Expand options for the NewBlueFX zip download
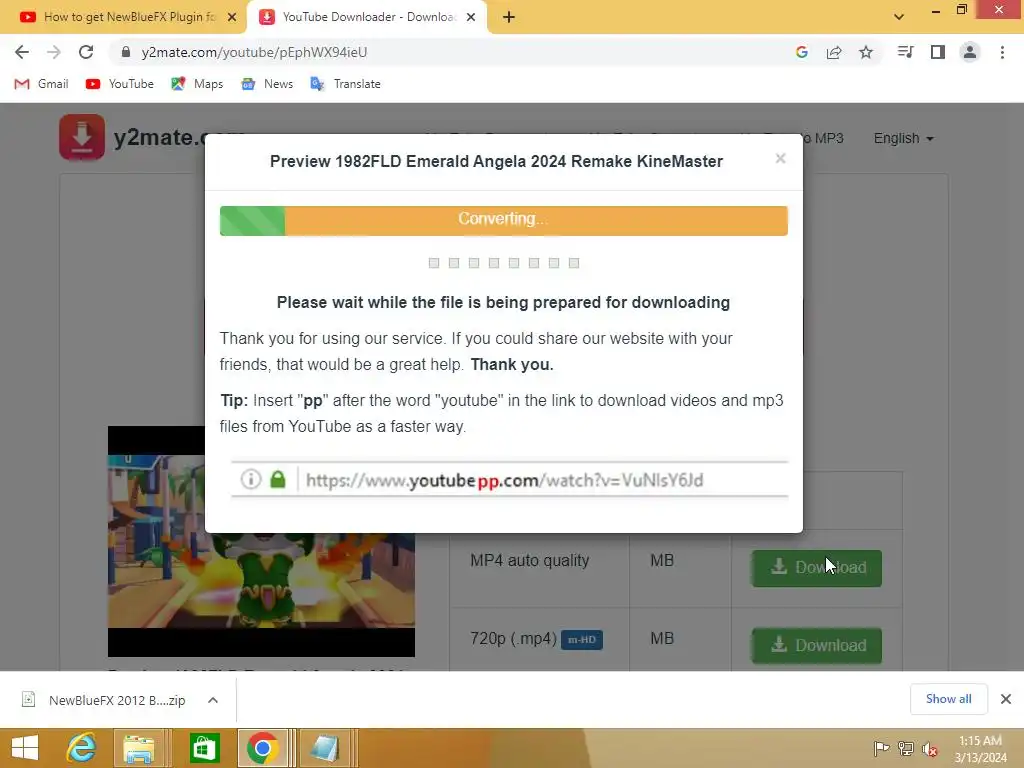 pyautogui.click(x=213, y=700)
